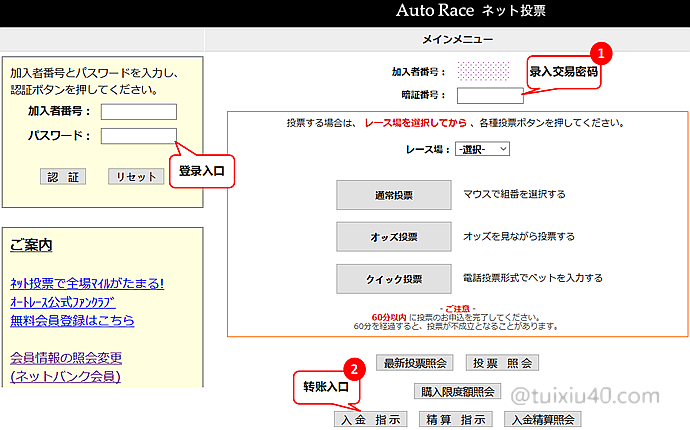
Task: Open the ネット投票で全場マイルがたまる! link
Action: [x=87, y=283]
